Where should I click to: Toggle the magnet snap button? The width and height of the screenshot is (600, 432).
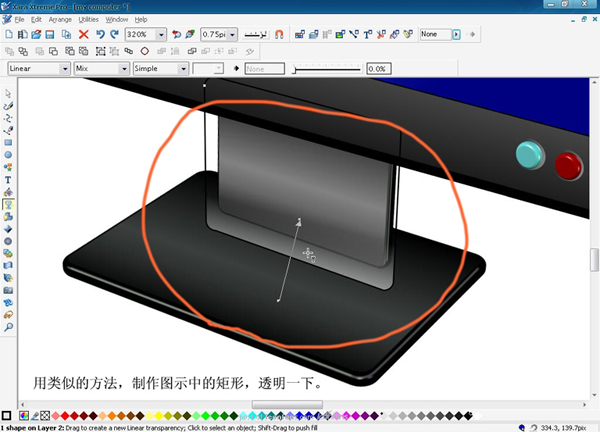279,34
